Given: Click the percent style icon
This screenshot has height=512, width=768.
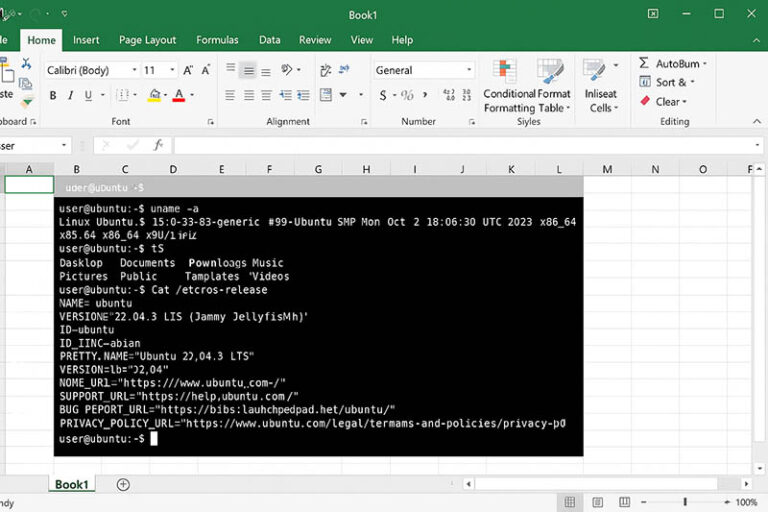Looking at the screenshot, I should click(408, 96).
